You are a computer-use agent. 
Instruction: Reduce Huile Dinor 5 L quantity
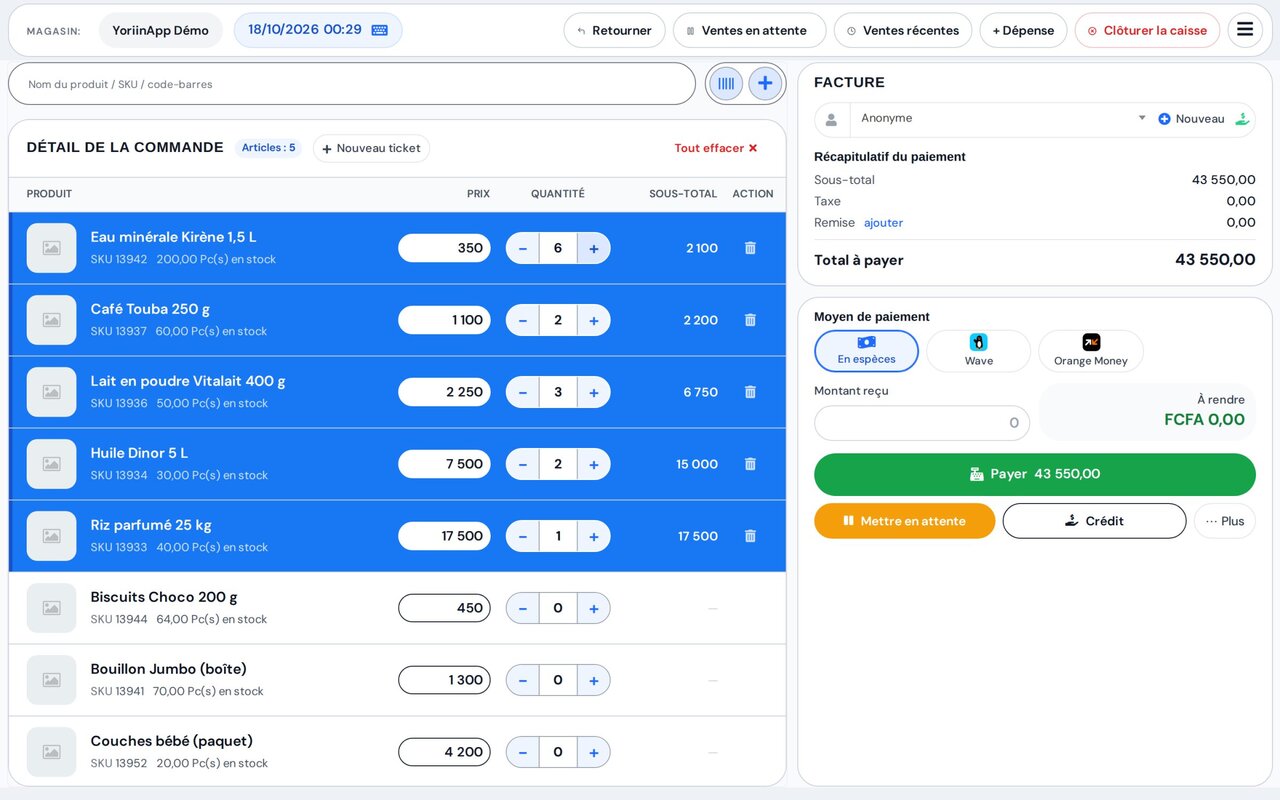(523, 464)
